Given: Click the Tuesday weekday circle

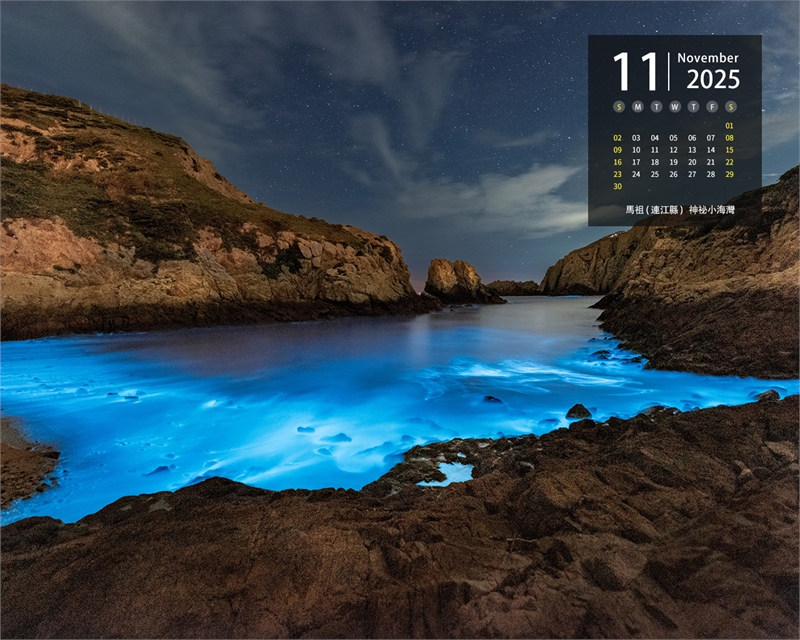Looking at the screenshot, I should coord(655,107).
